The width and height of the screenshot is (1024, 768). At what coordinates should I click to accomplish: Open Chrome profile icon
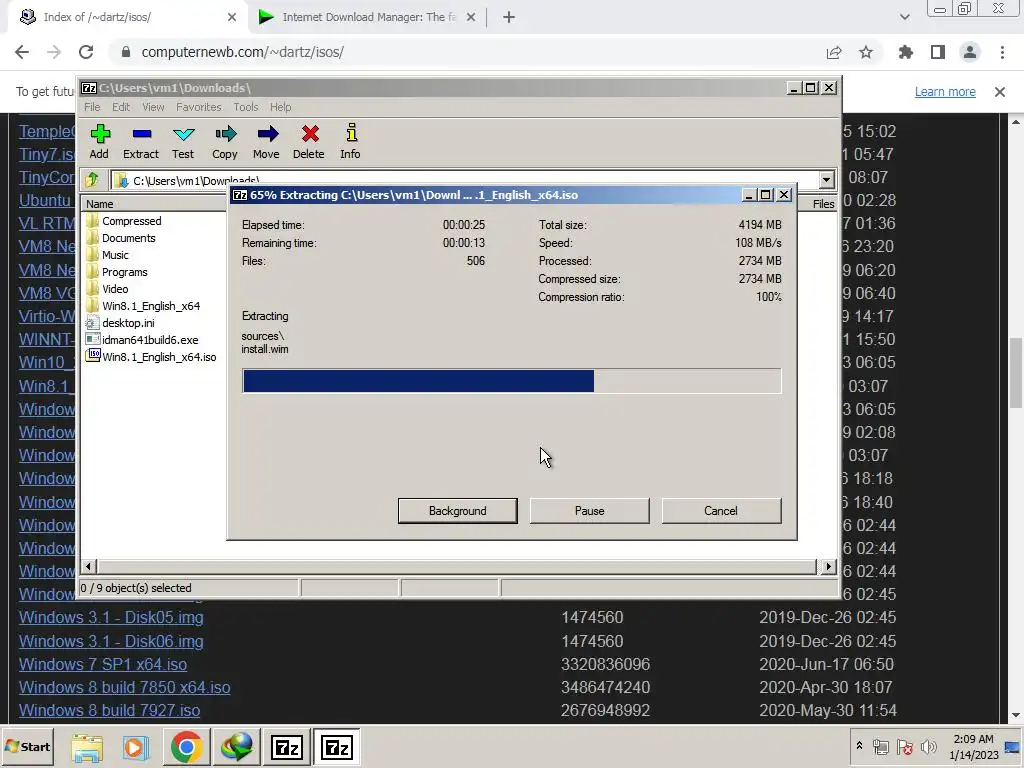click(970, 52)
